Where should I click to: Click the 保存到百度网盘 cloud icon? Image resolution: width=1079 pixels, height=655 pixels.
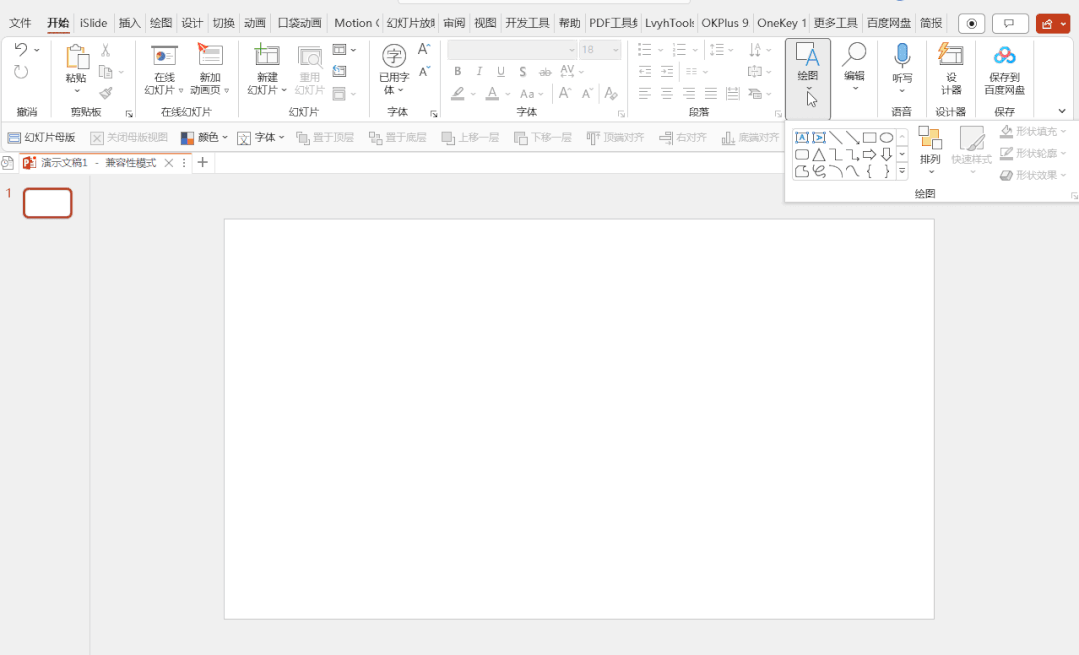click(x=1005, y=56)
